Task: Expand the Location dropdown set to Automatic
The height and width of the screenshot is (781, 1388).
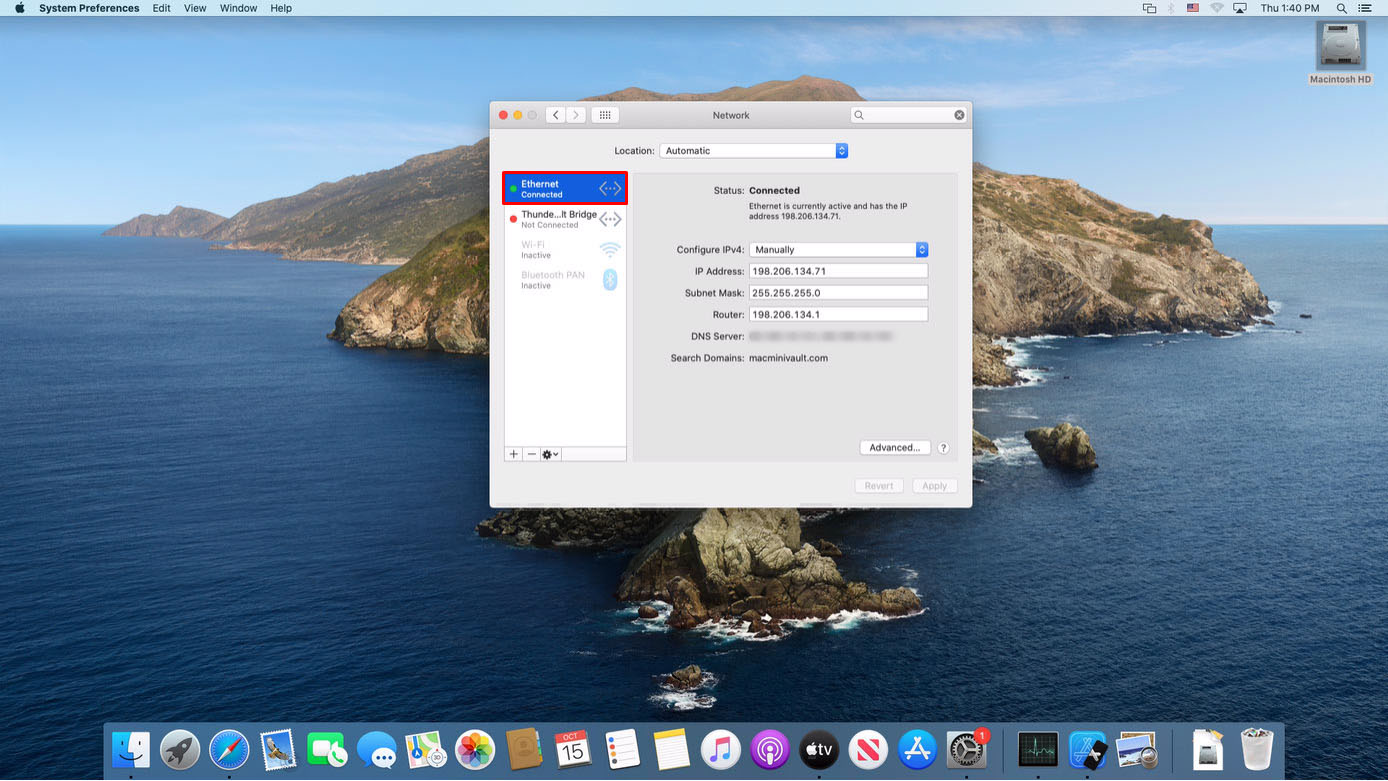Action: point(753,151)
